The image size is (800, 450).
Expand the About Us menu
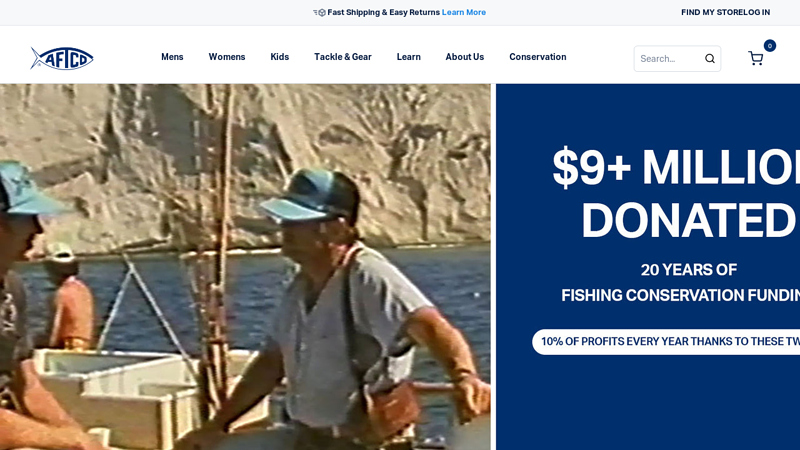[x=465, y=57]
